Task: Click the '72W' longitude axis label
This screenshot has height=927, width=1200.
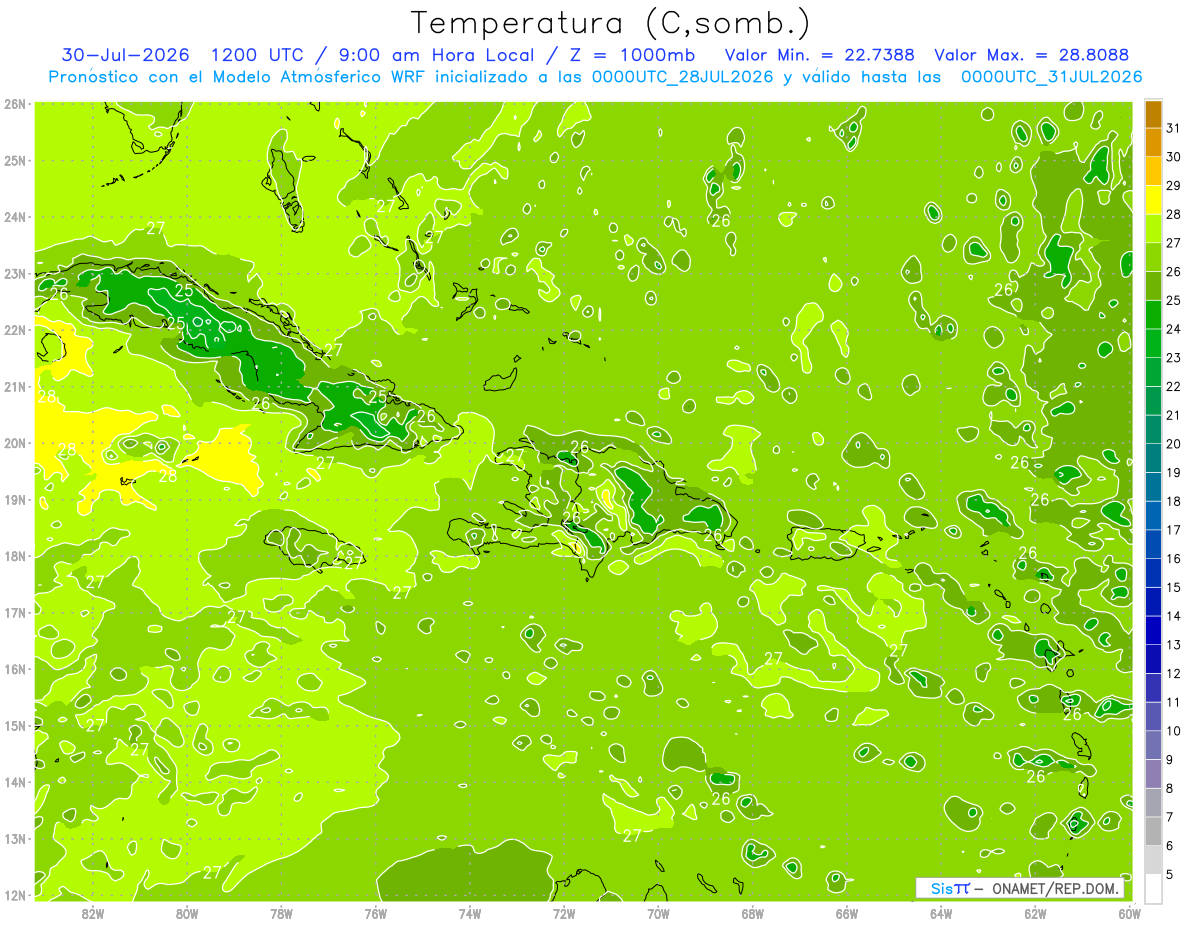Action: 564,913
